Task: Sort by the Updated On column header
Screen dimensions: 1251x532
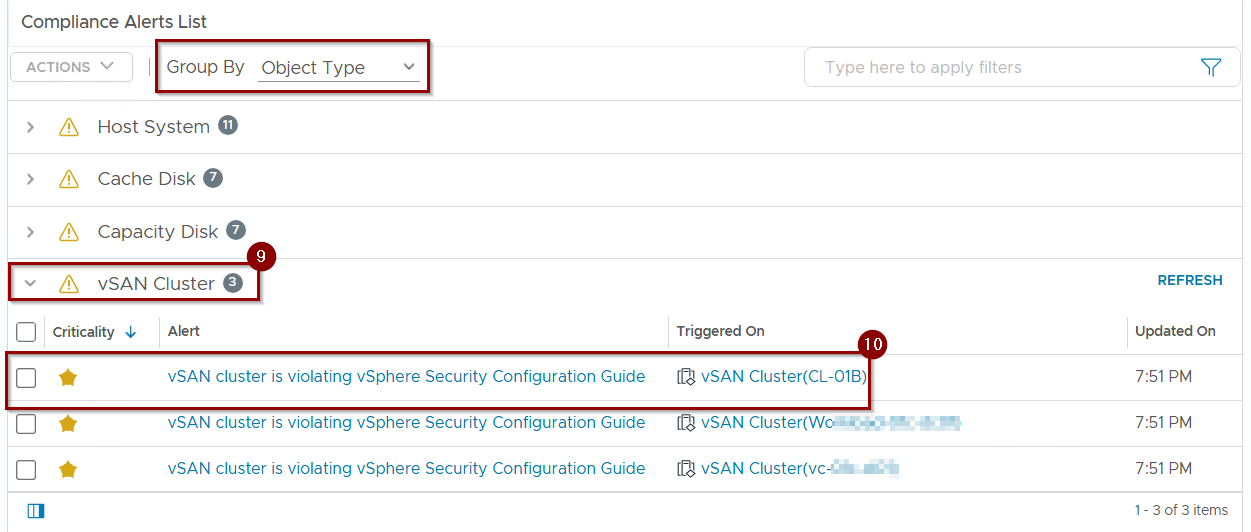Action: click(1175, 332)
